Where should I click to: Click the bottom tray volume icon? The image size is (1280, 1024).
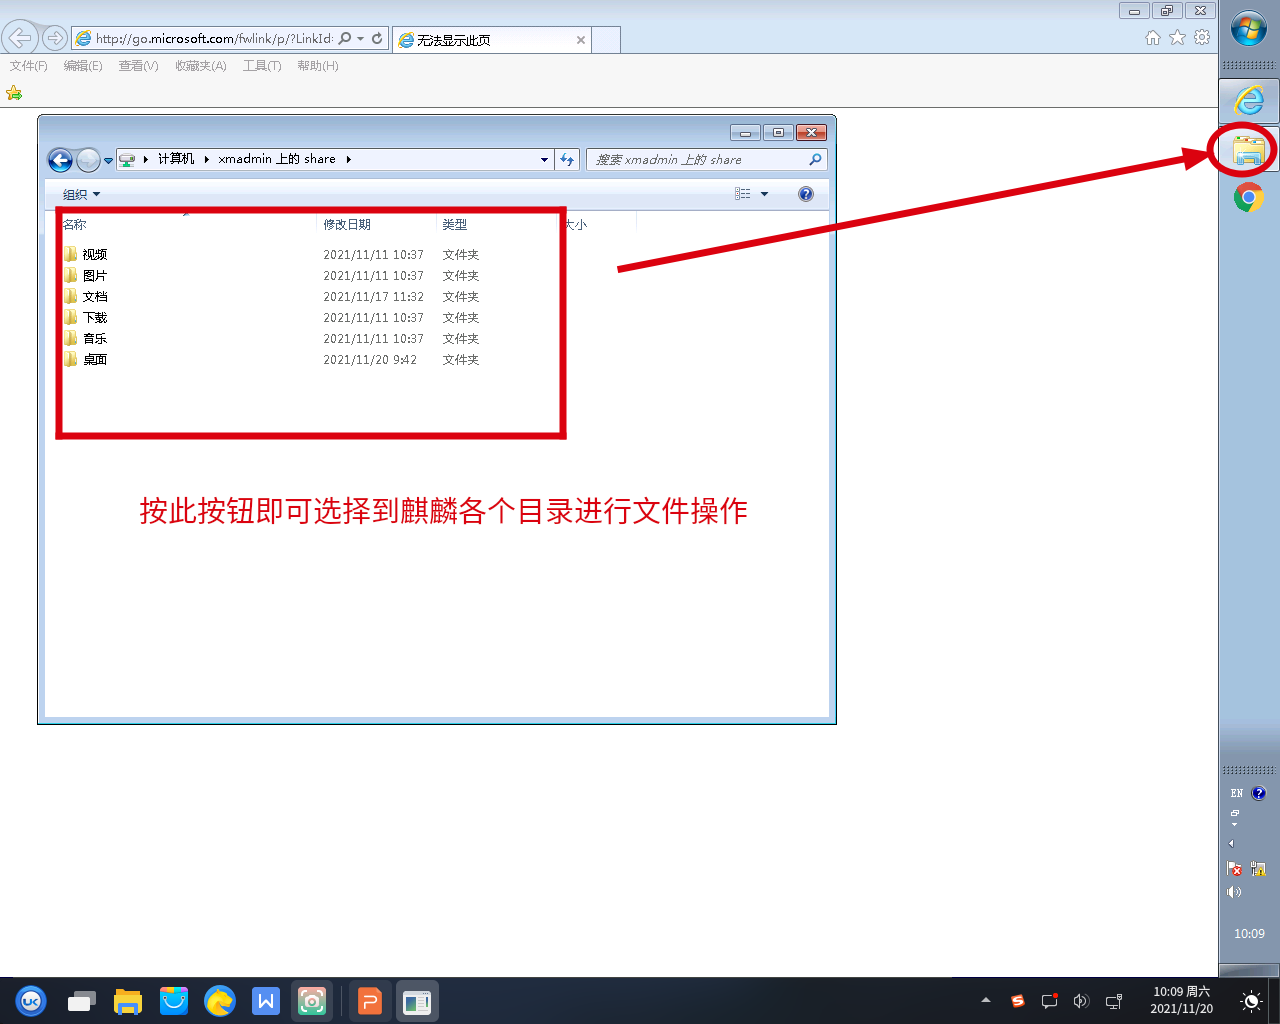click(x=1081, y=1001)
